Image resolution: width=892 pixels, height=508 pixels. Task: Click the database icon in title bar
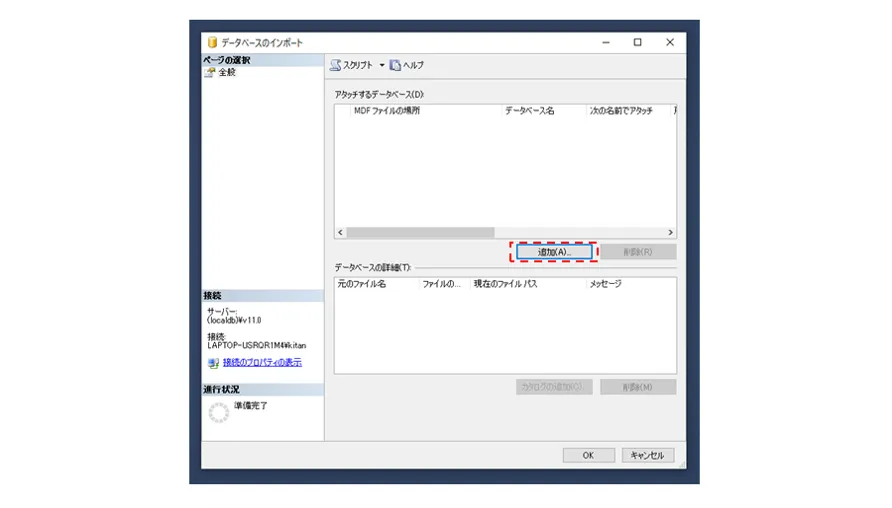pyautogui.click(x=212, y=43)
